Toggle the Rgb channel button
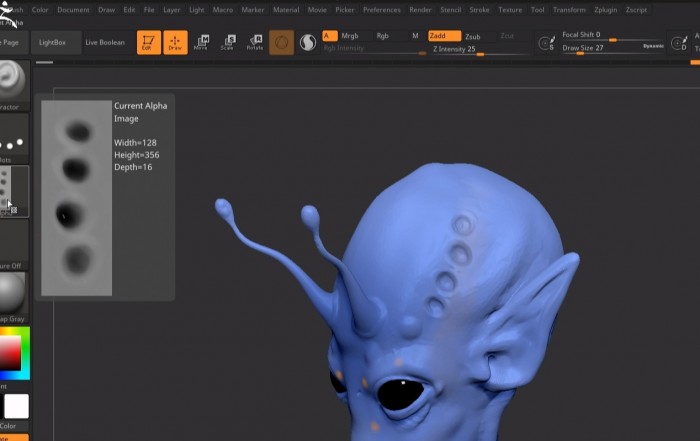Screen dimensions: 700x441 (x=383, y=36)
